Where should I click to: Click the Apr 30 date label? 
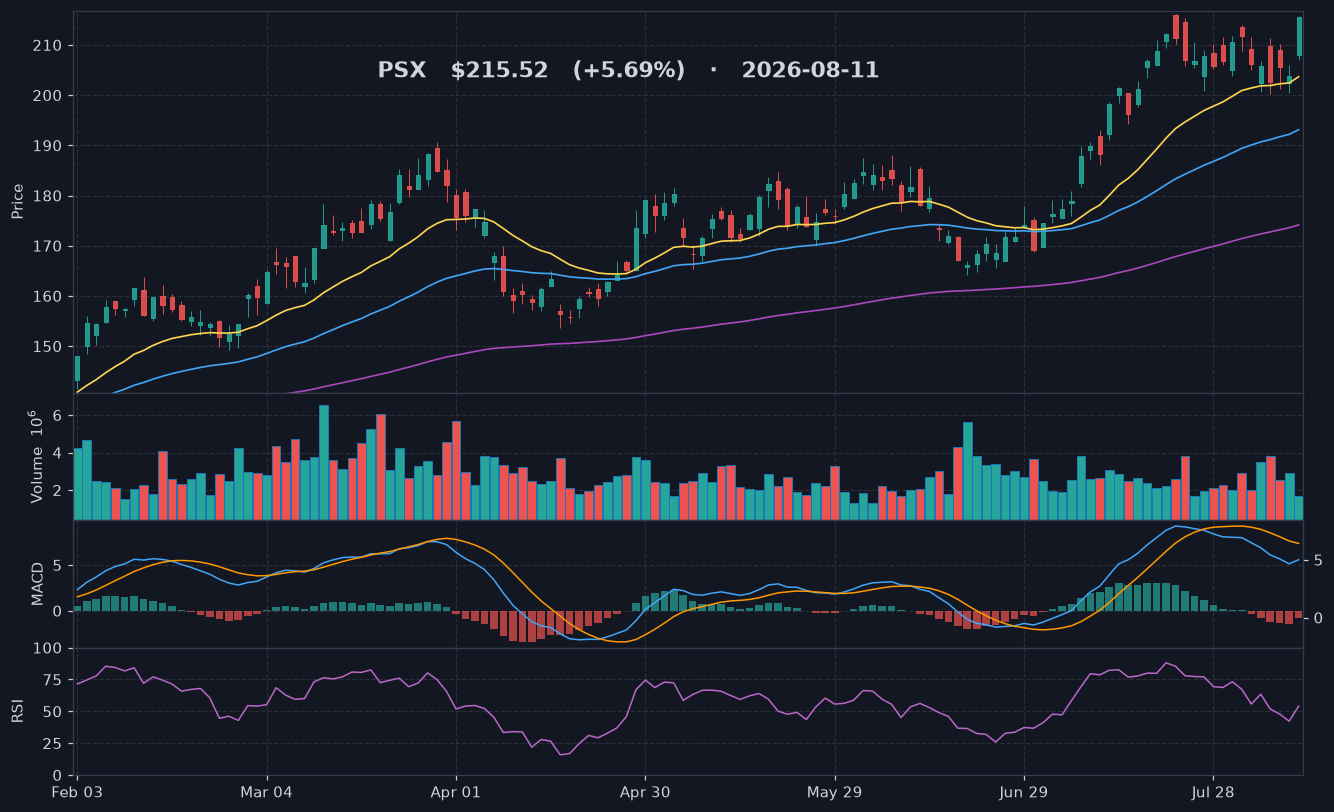[x=645, y=793]
